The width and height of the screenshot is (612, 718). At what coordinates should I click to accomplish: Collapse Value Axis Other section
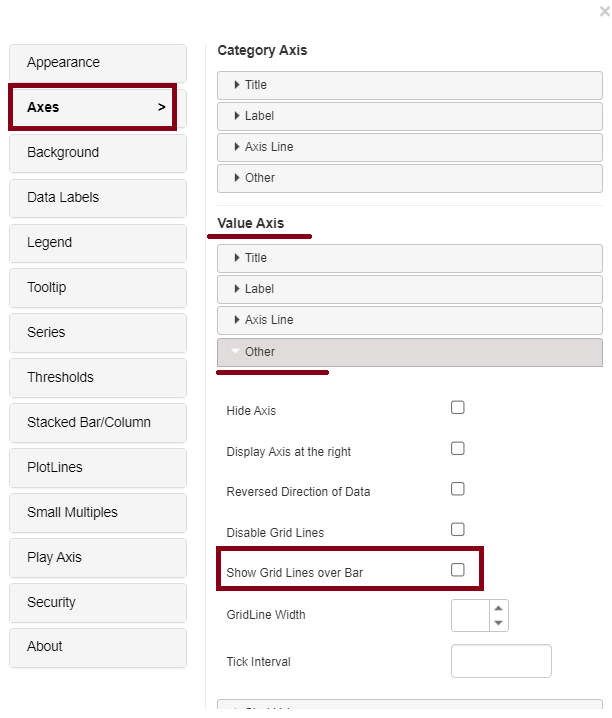[x=409, y=352]
